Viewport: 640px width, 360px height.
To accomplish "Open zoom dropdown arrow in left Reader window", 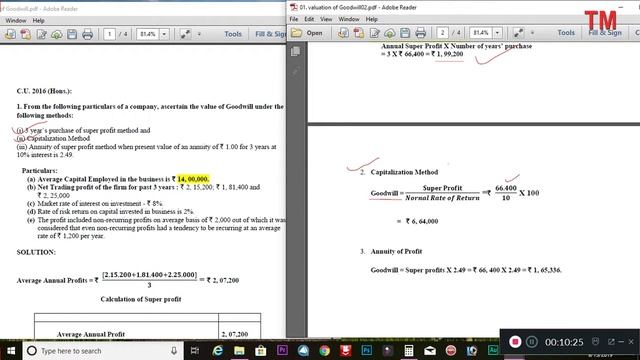I will 164,34.
